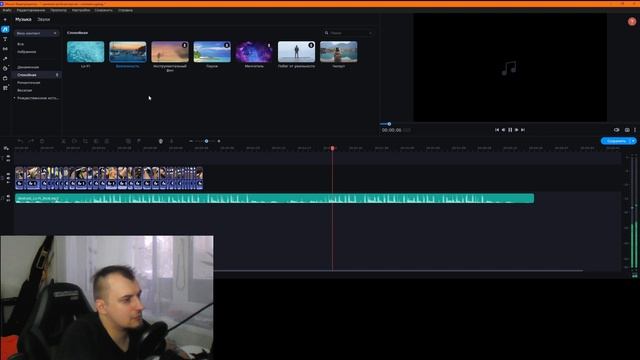
Task: Step one frame forward in preview
Action: [516, 130]
